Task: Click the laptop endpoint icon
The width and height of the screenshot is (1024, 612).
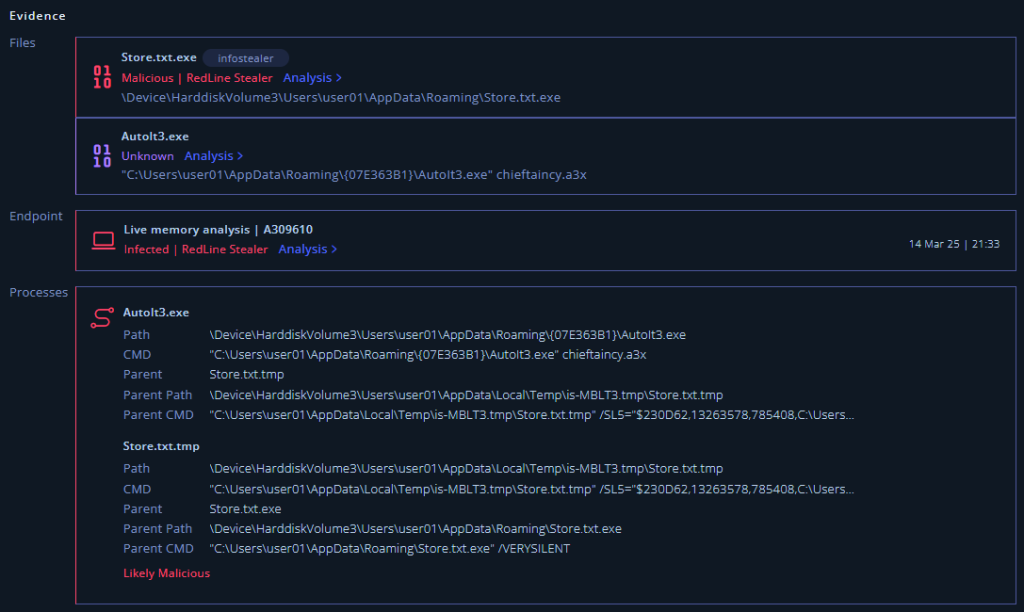Action: click(x=103, y=240)
